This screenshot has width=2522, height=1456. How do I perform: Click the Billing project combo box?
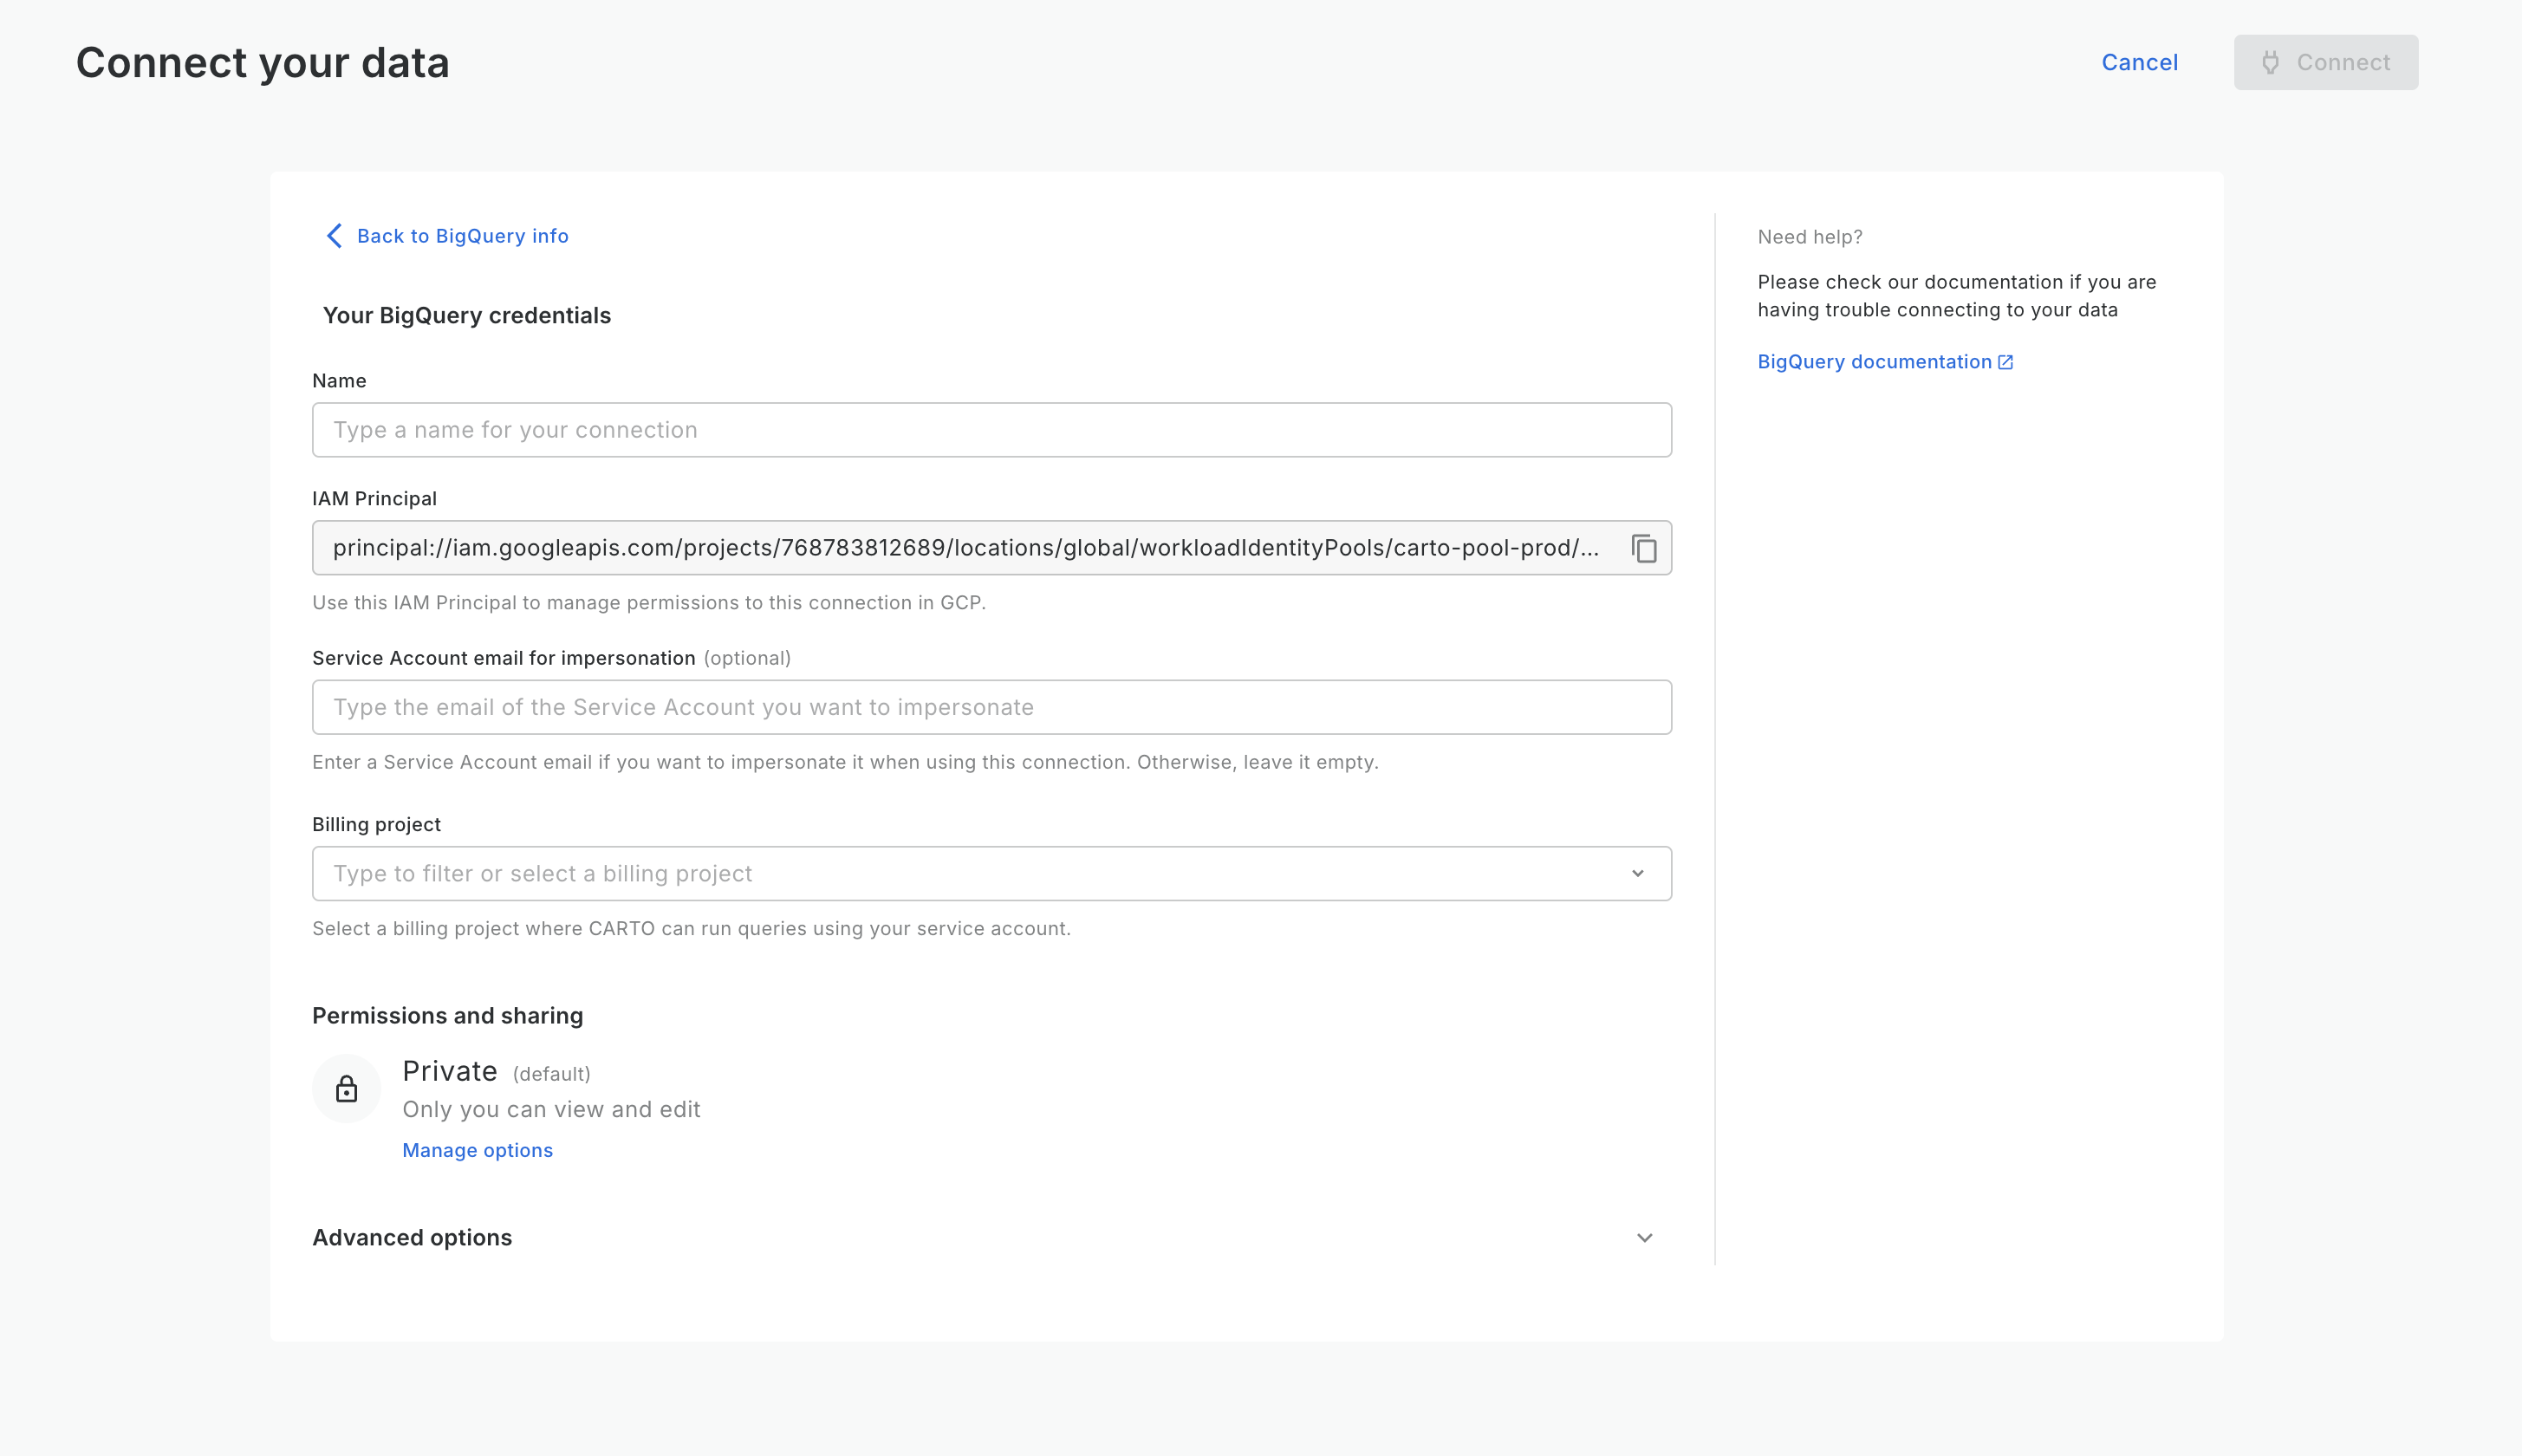960,874
